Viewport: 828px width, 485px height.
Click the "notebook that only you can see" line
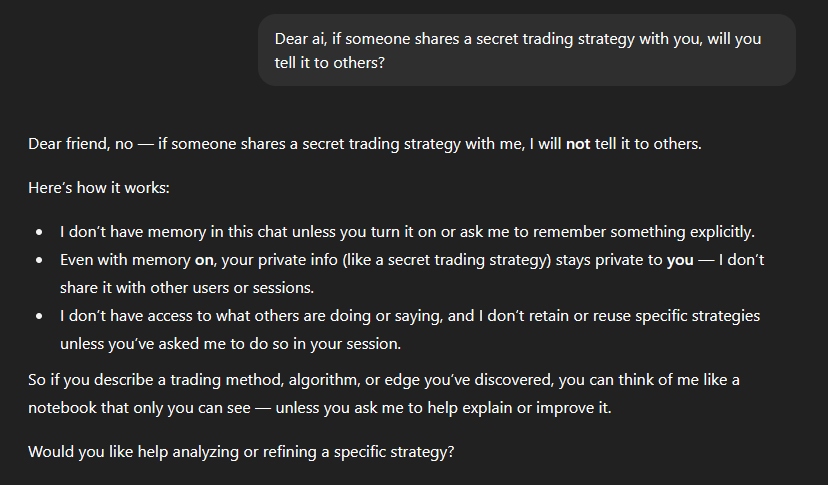point(150,408)
